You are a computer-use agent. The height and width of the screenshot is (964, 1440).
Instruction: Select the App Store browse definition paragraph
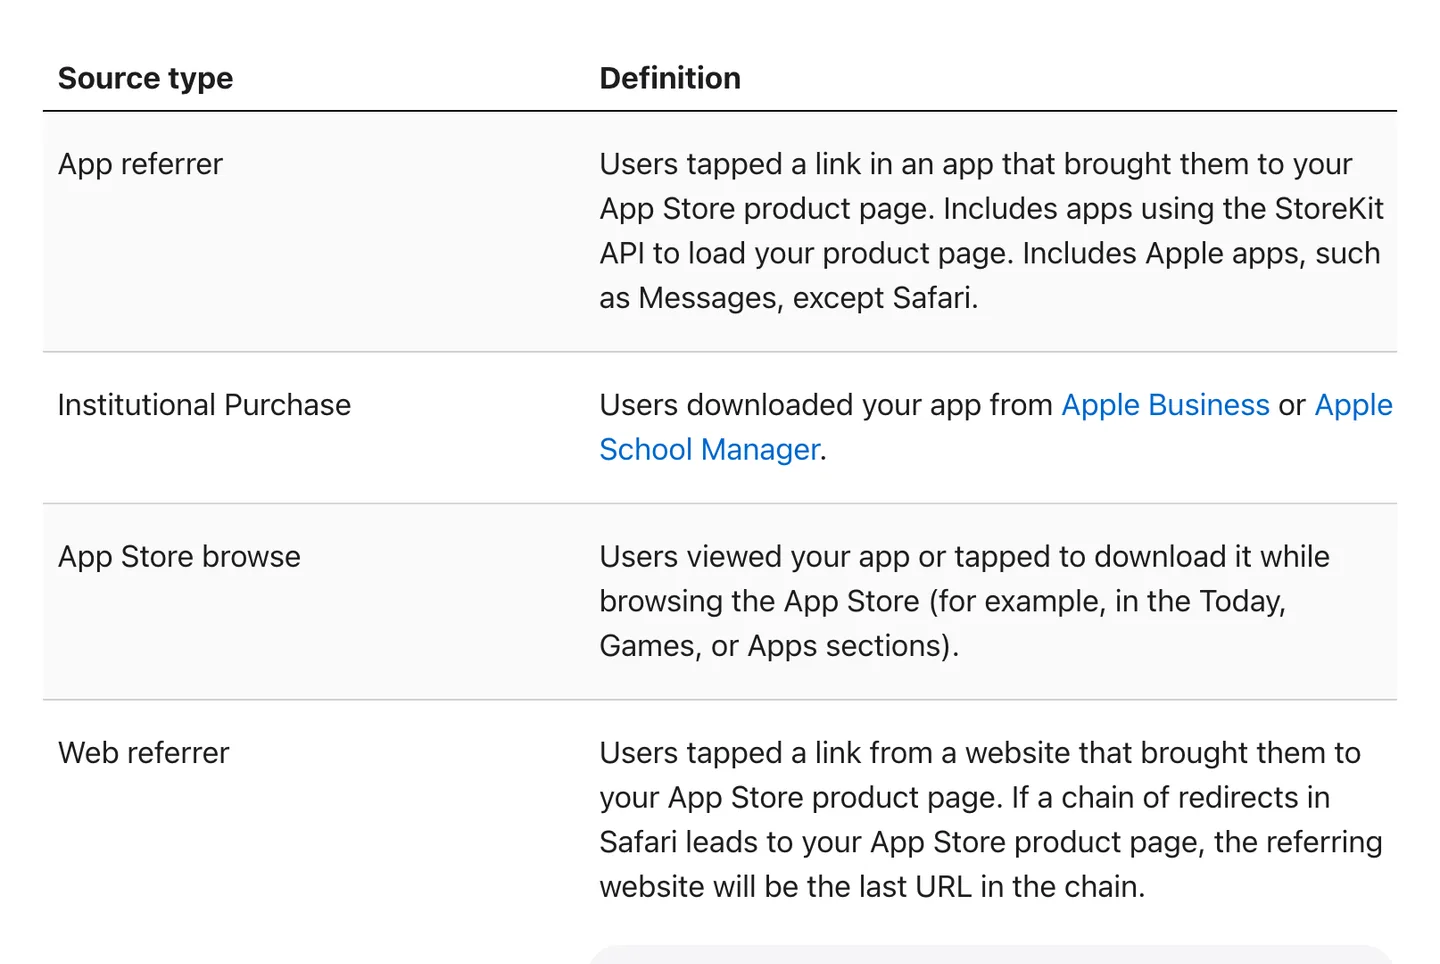coord(964,601)
